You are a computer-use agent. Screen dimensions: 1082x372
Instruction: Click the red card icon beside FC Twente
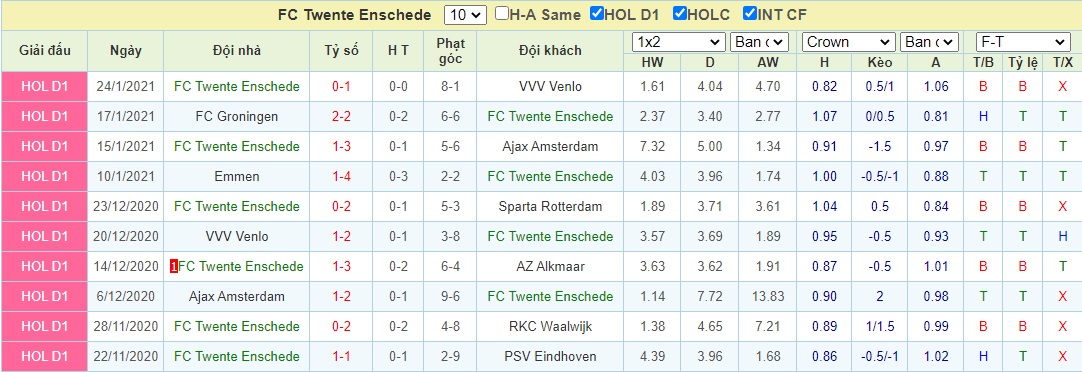[x=174, y=266]
